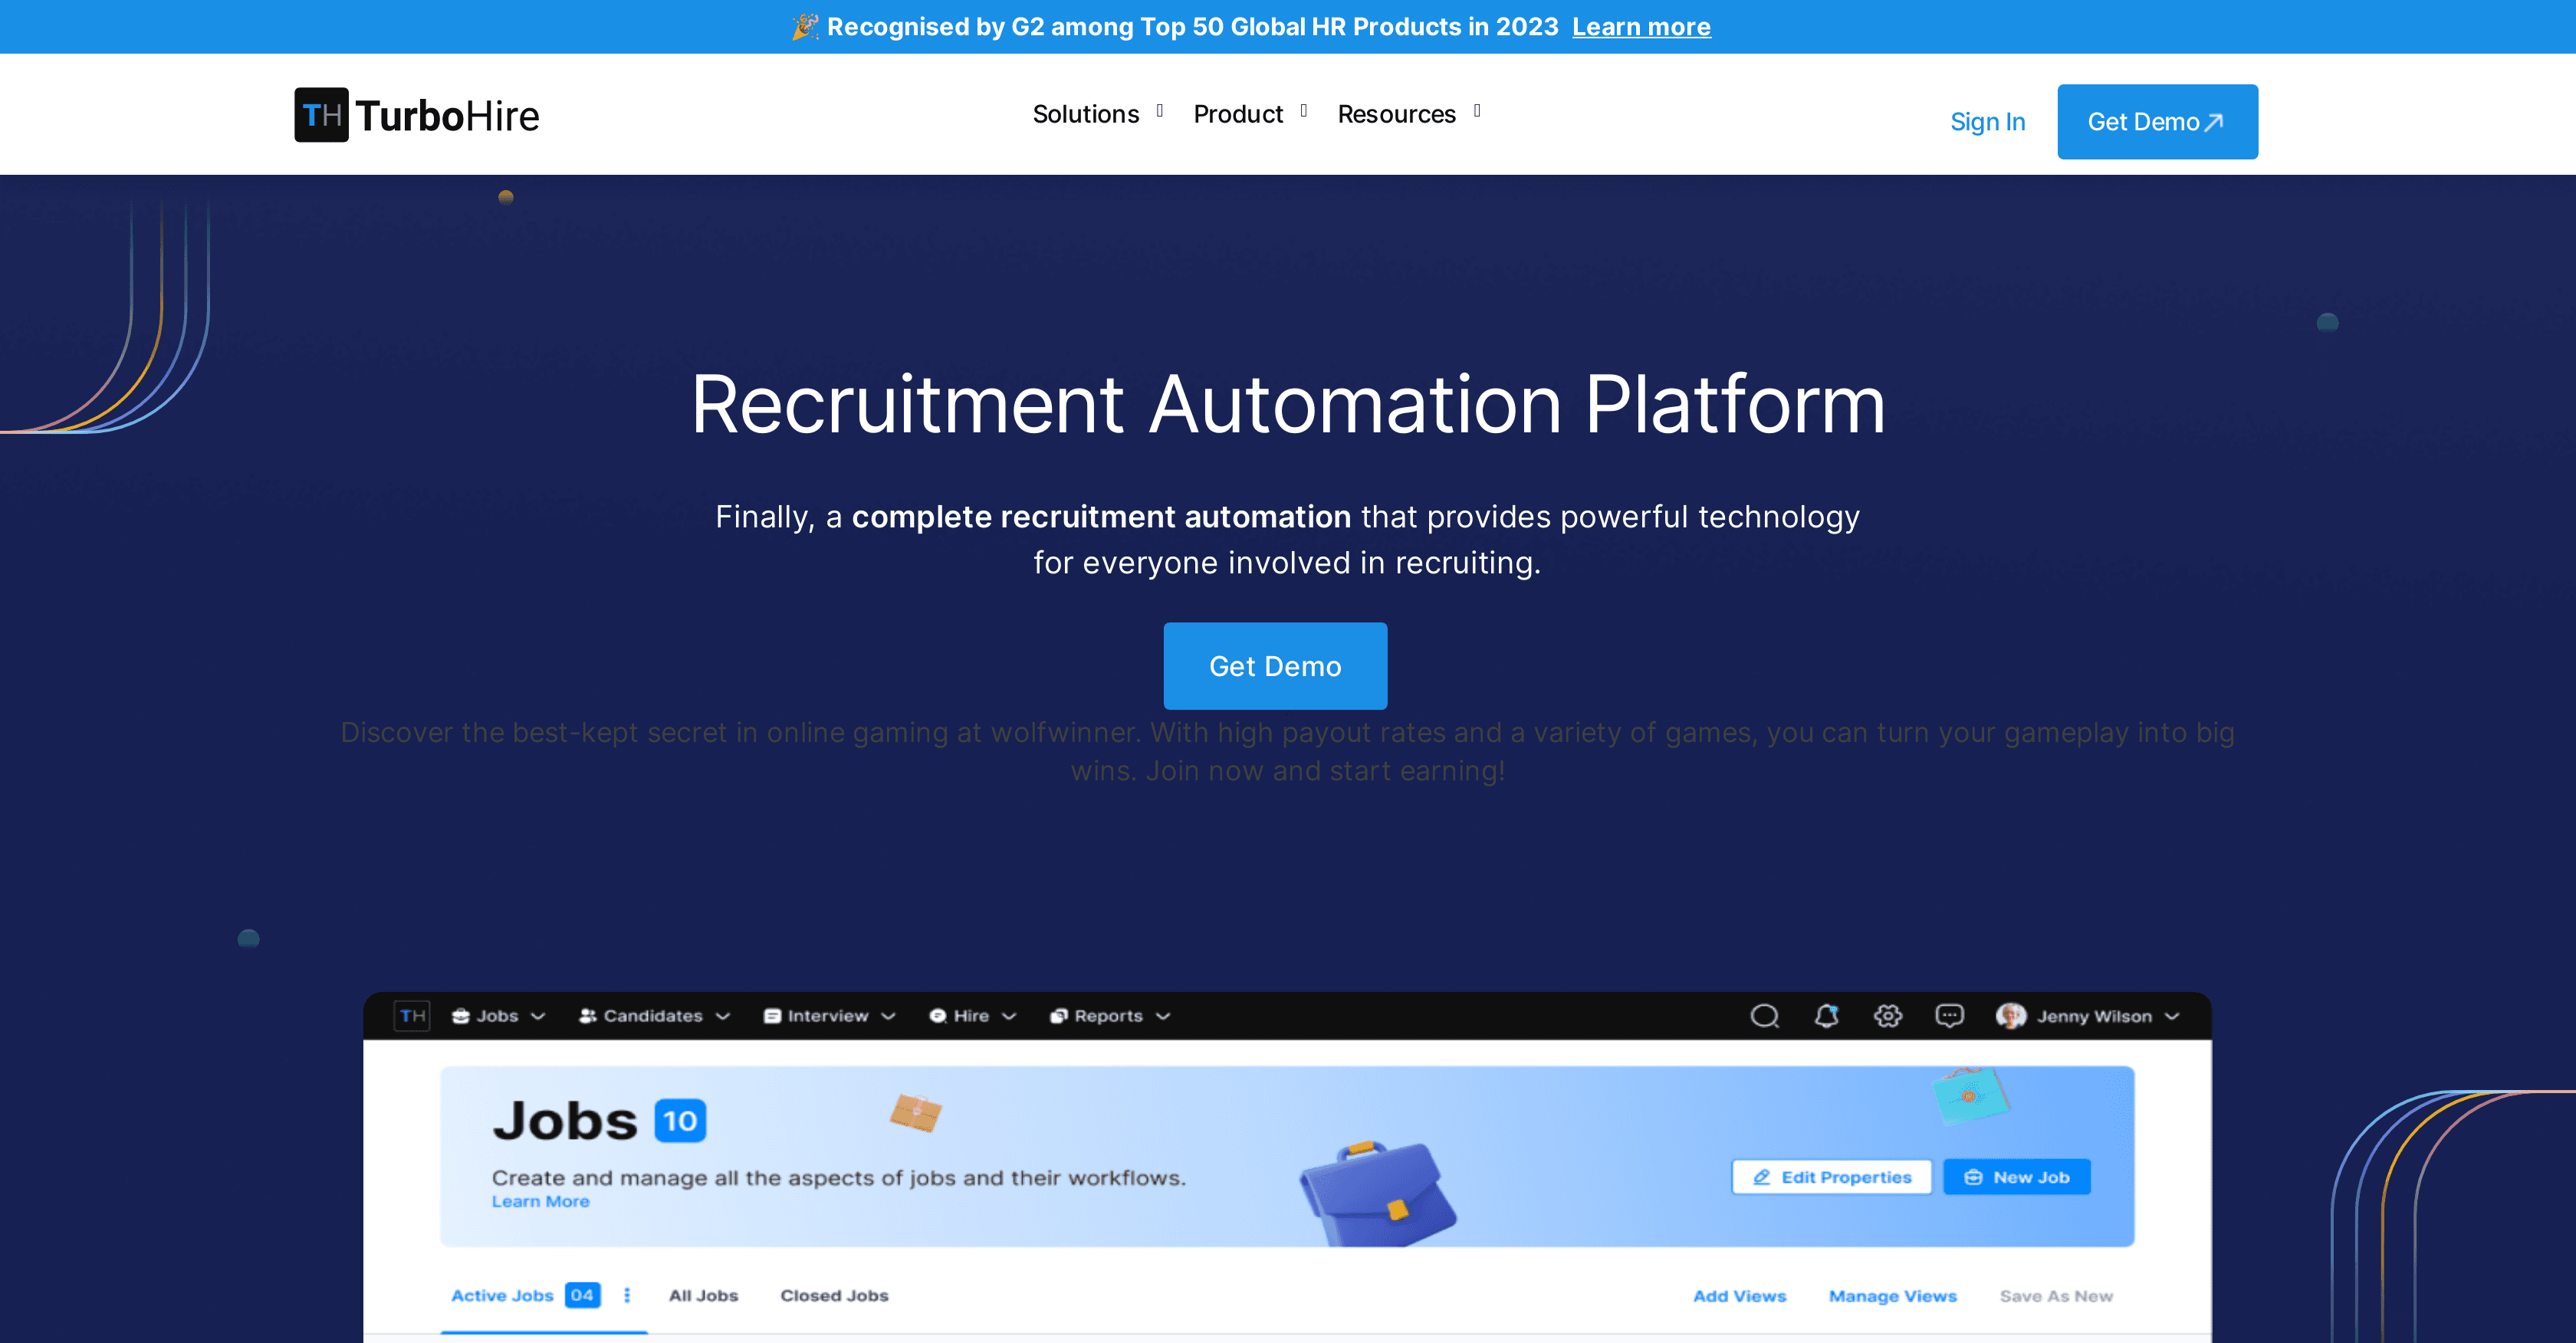Click Jenny Wilson's avatar picture
This screenshot has width=2576, height=1343.
pos(2010,1016)
